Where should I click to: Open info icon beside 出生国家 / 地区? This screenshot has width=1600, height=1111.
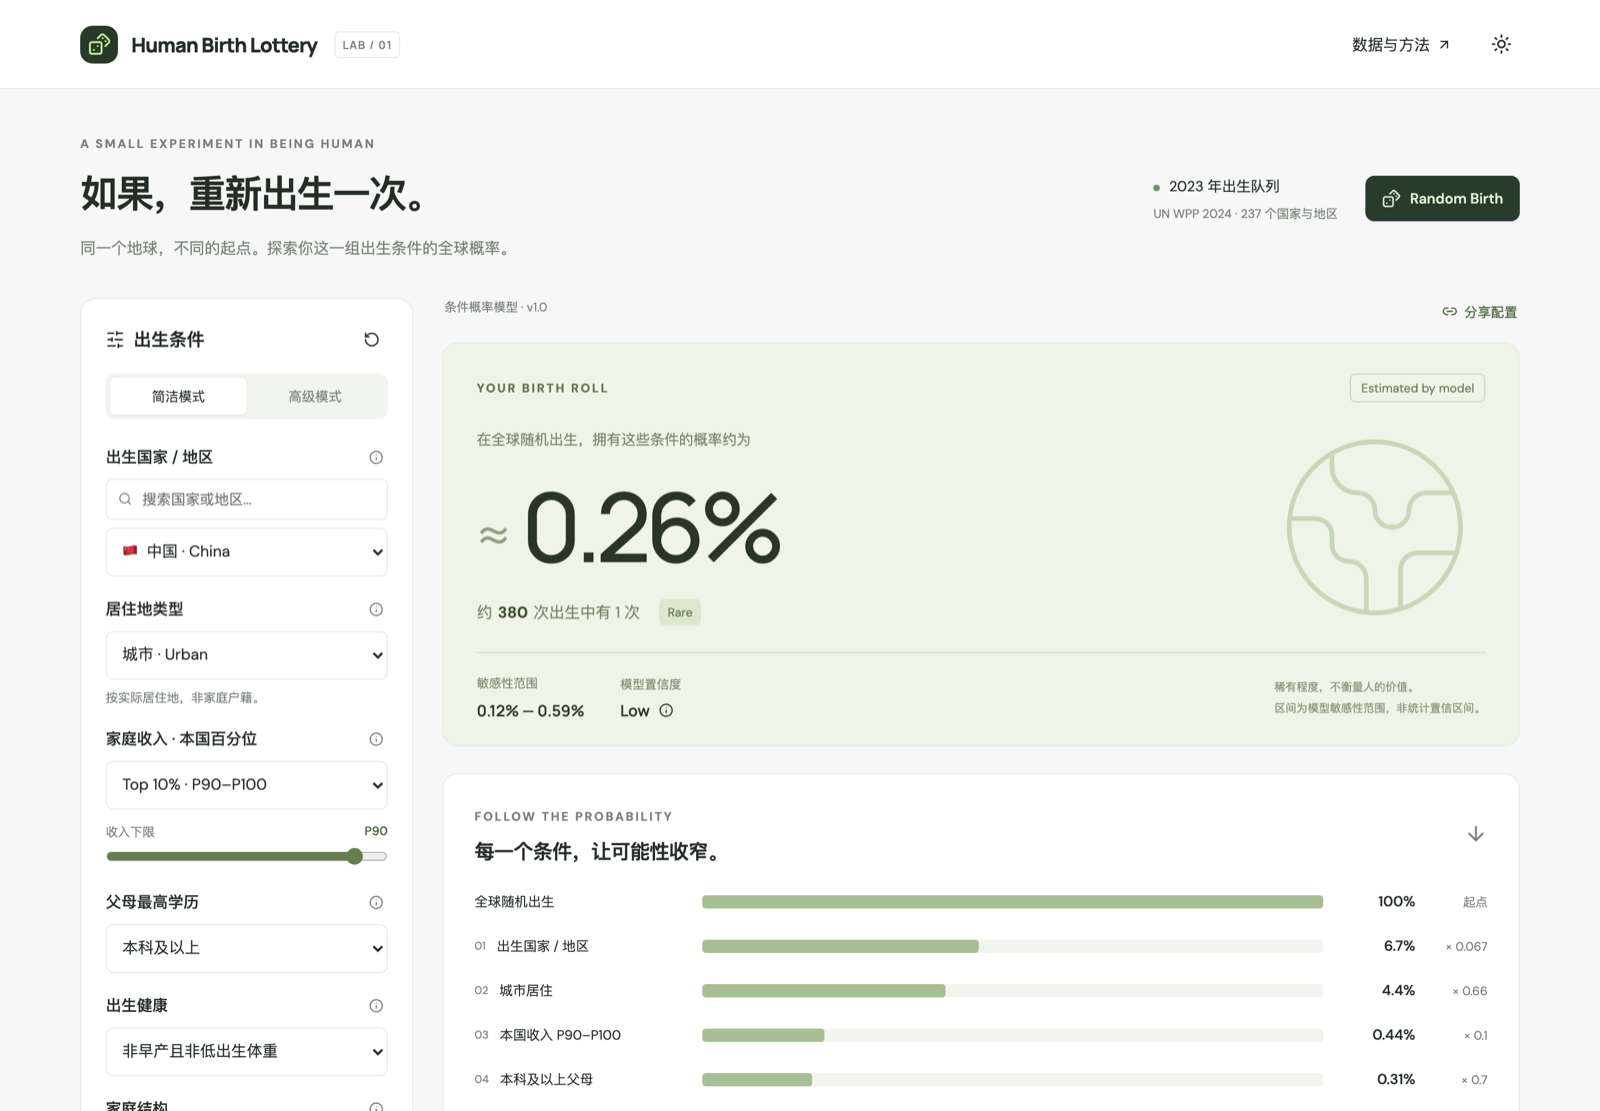[x=376, y=457]
